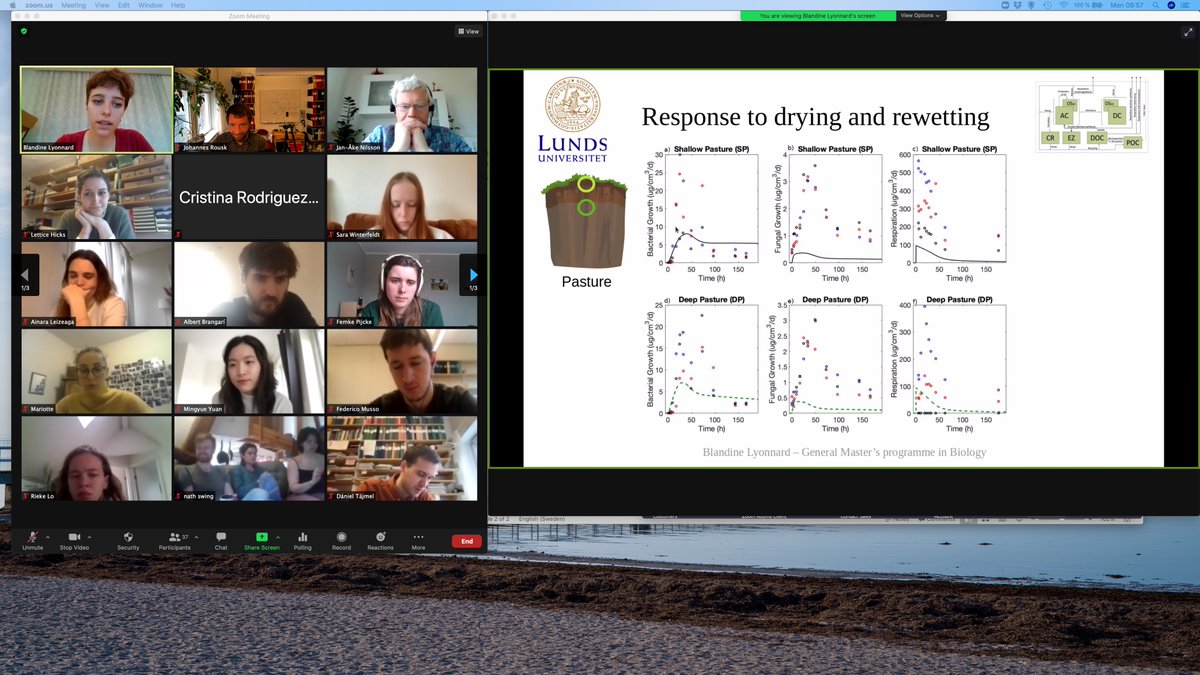Click slide title Response to drying and rewetting
Viewport: 1200px width, 675px height.
click(815, 117)
